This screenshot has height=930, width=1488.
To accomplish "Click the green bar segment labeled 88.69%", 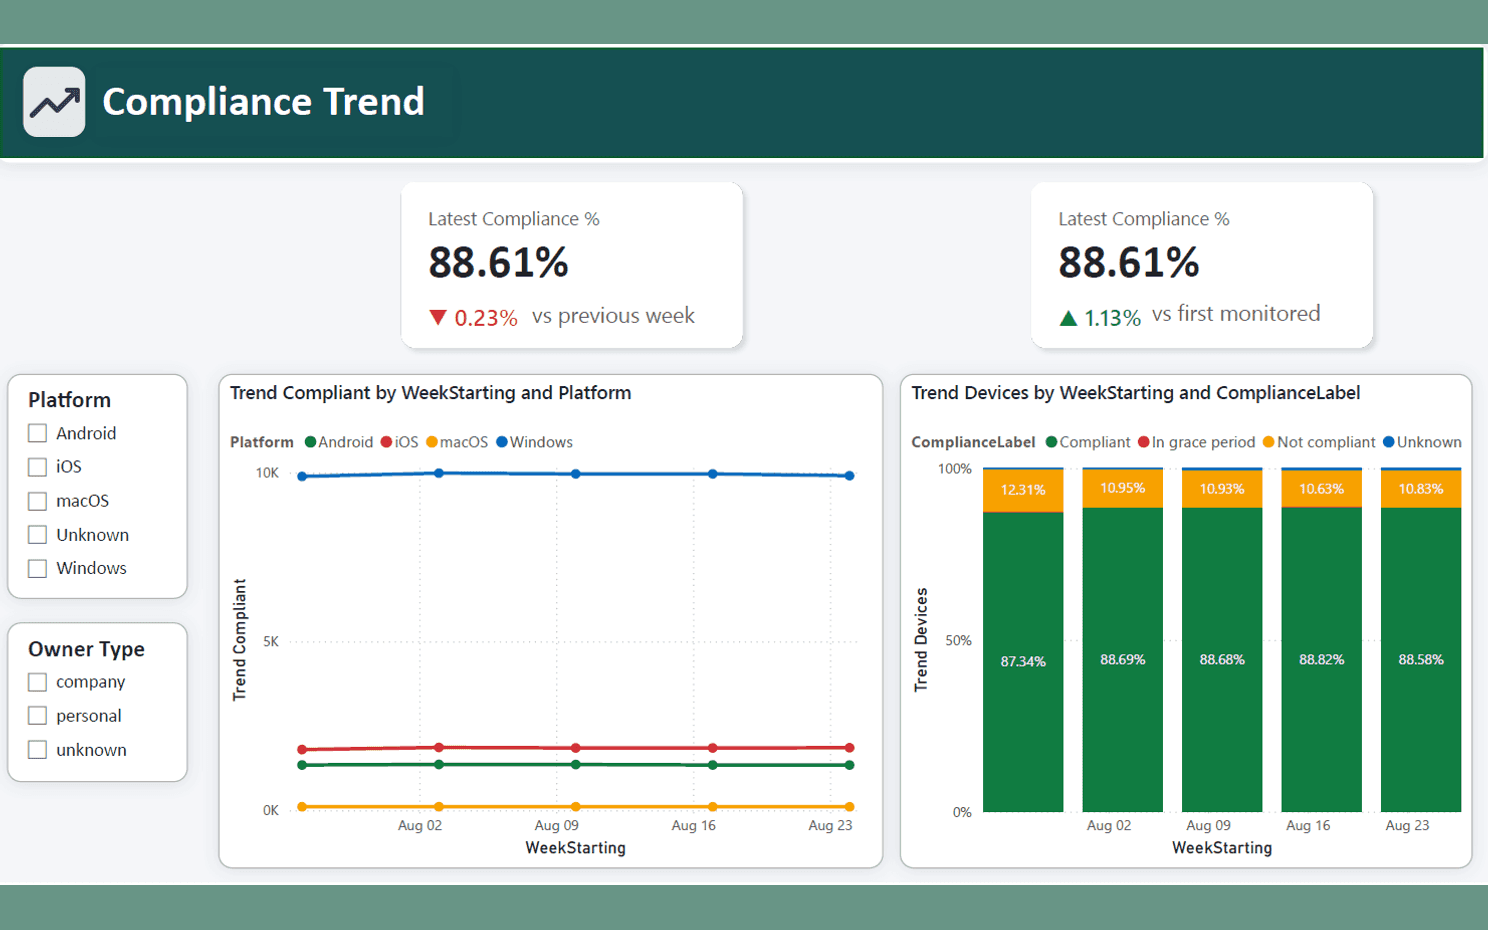I will [x=1122, y=660].
